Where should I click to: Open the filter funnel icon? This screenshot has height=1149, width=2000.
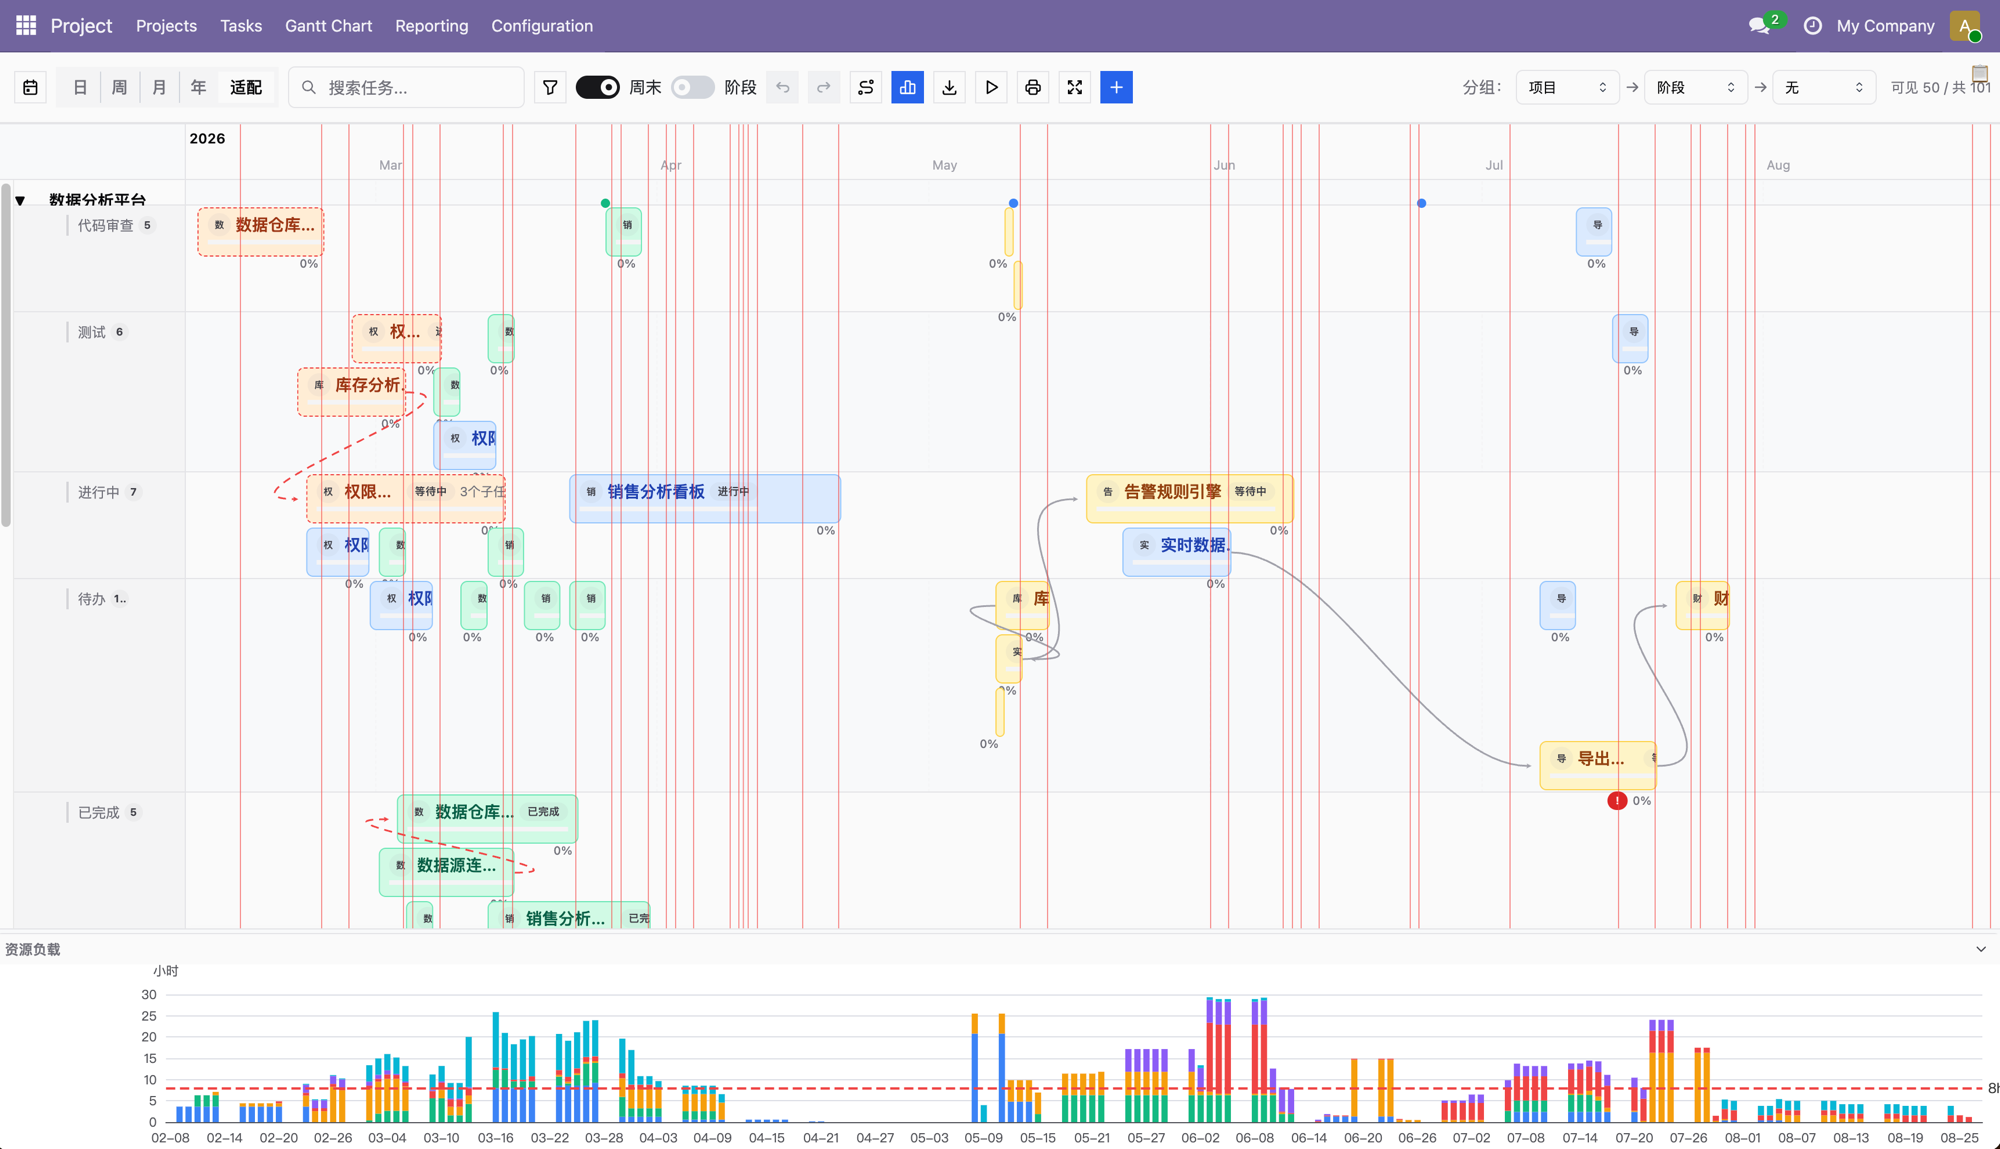(x=550, y=88)
